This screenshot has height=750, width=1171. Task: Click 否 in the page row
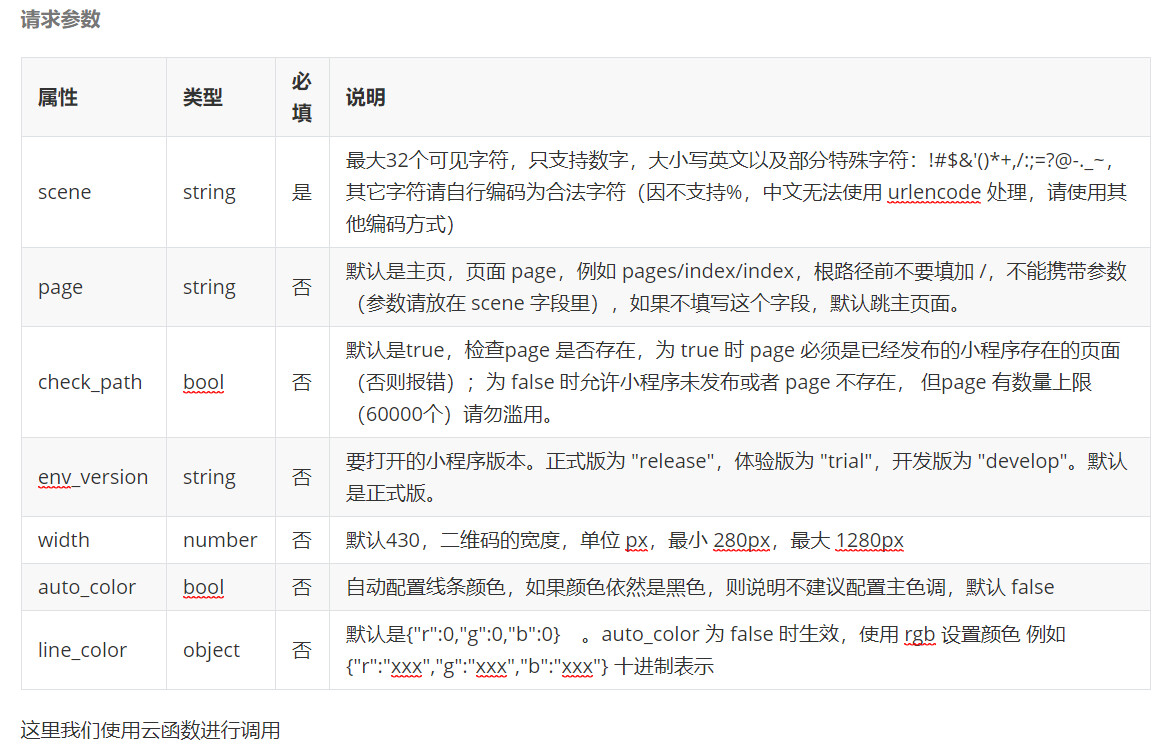tap(302, 288)
